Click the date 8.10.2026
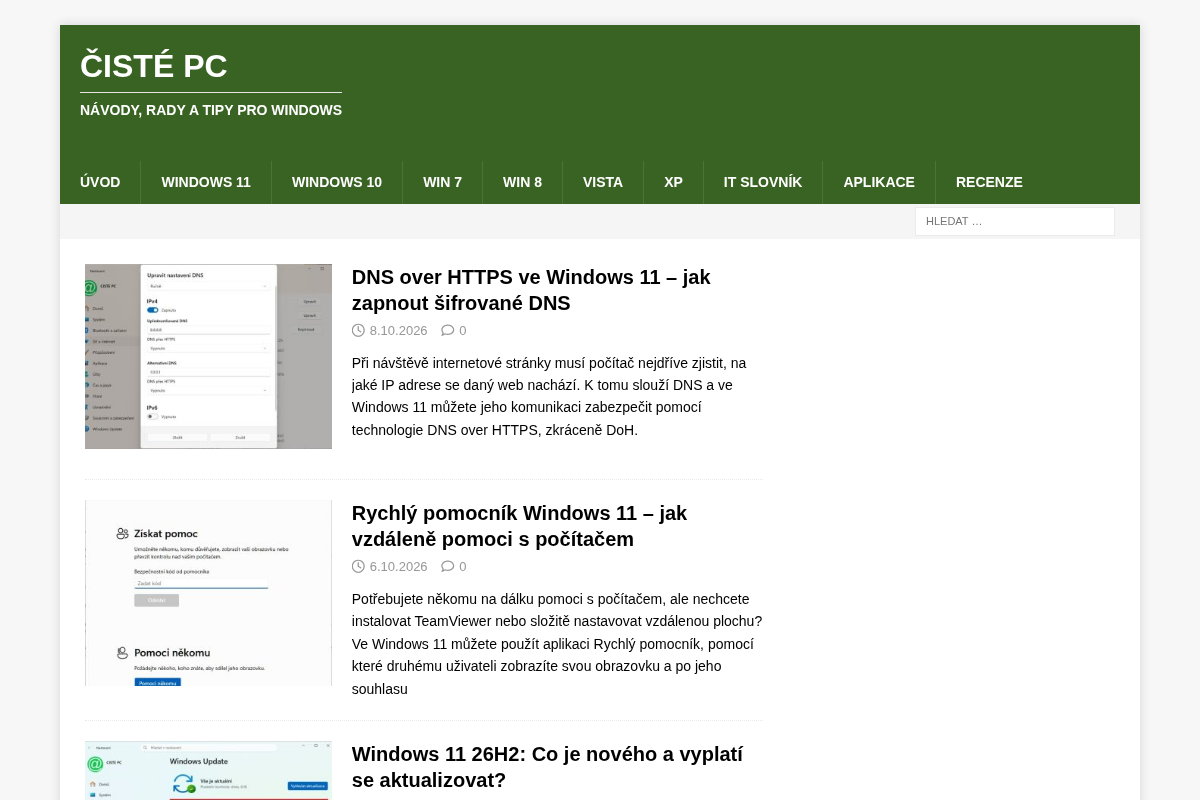Viewport: 1200px width, 800px height. 398,331
